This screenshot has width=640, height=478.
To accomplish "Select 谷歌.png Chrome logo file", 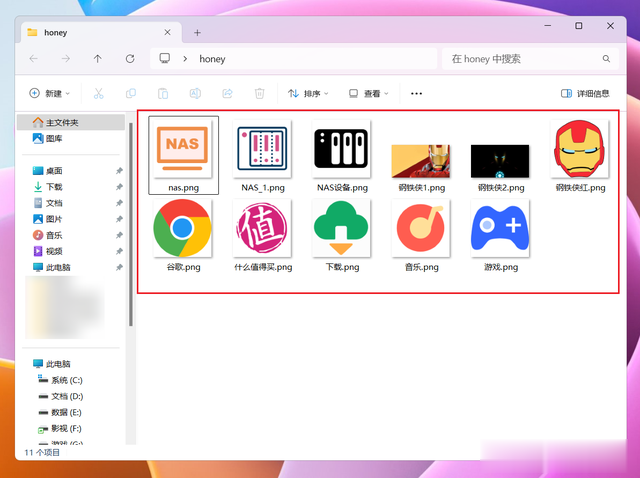I will [183, 235].
